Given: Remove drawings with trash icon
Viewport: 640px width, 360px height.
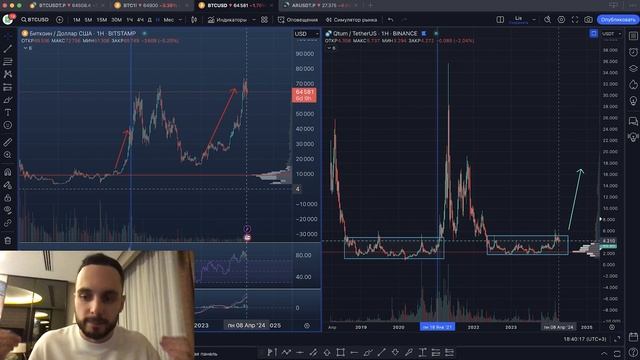Looking at the screenshot, I should (x=8, y=240).
